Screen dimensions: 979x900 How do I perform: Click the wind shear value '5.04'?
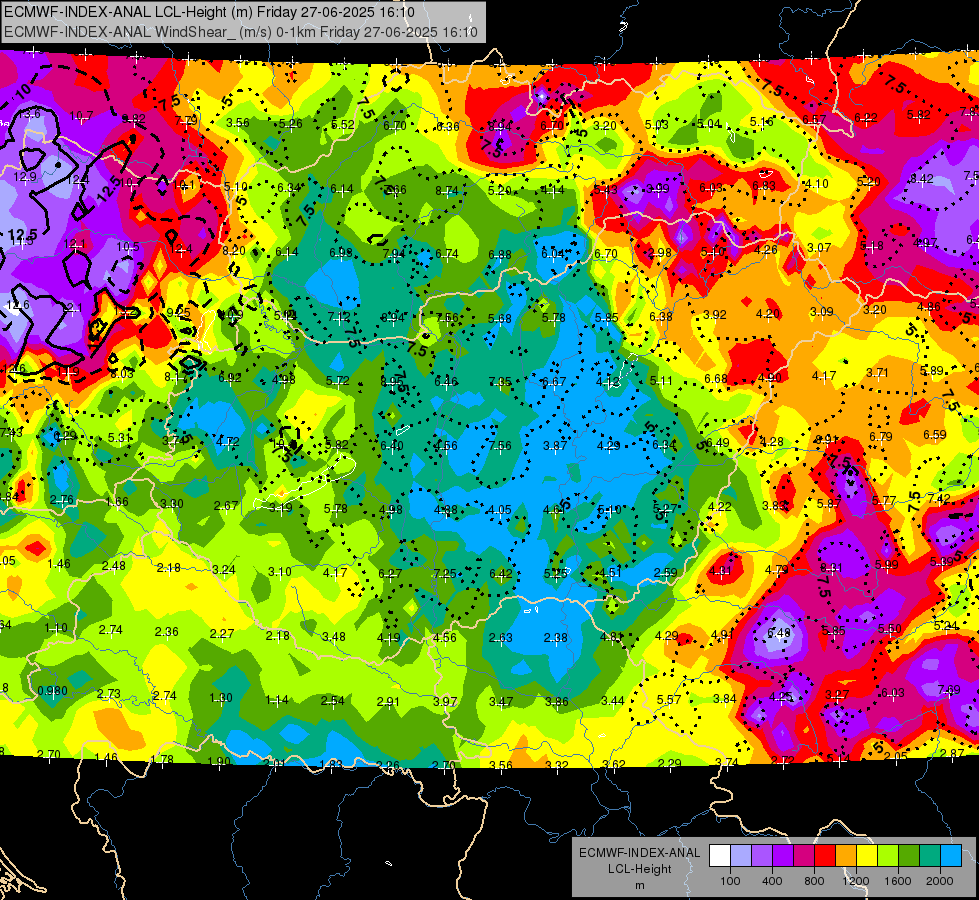pyautogui.click(x=709, y=124)
